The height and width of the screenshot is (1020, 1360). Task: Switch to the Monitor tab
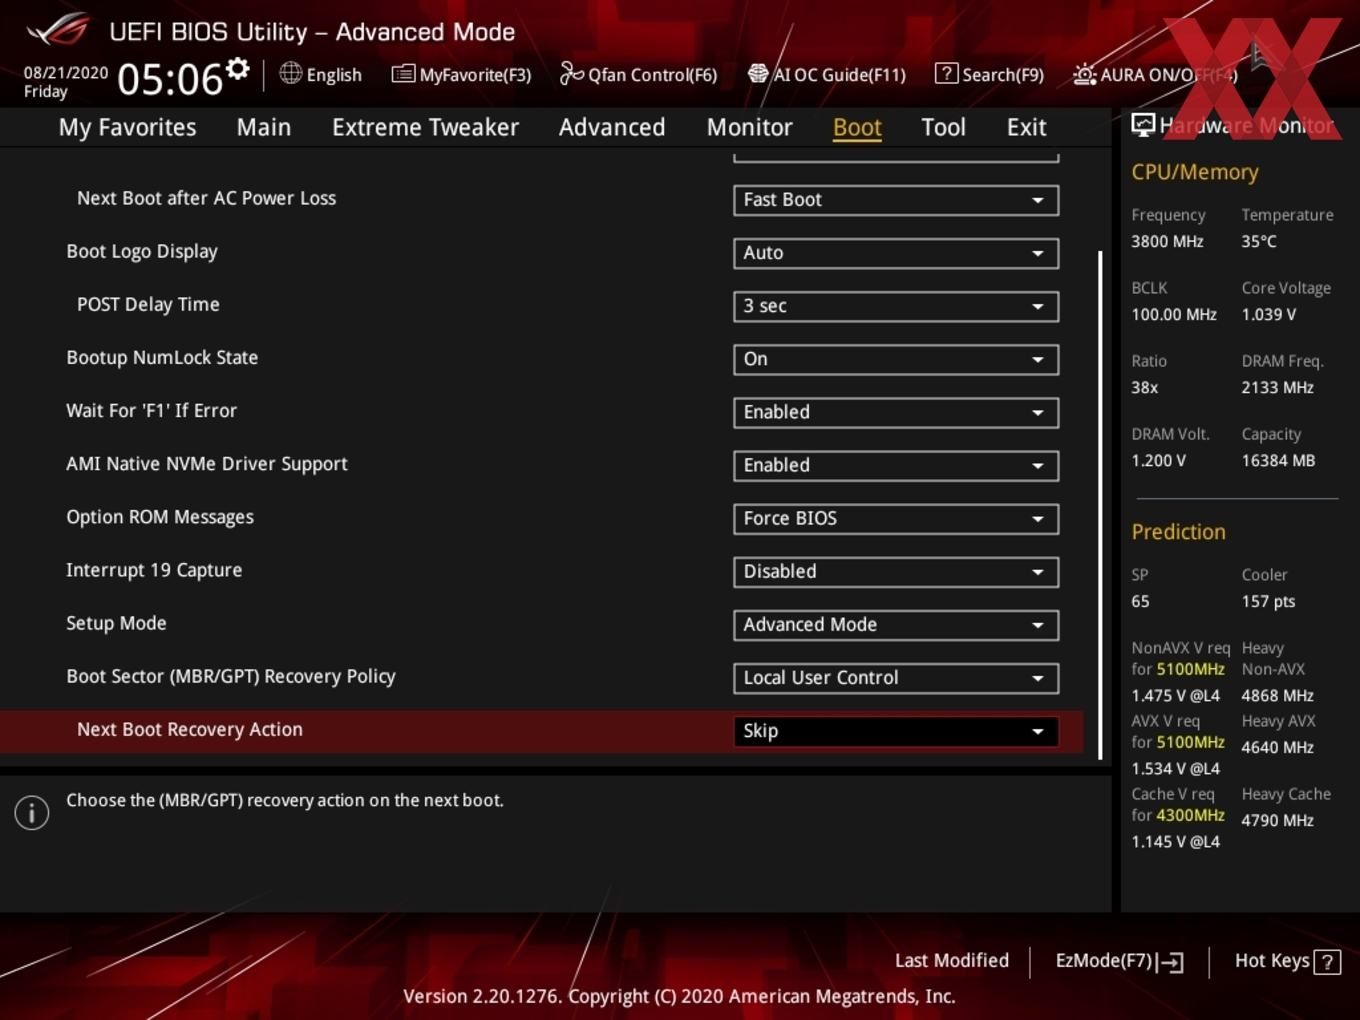749,127
